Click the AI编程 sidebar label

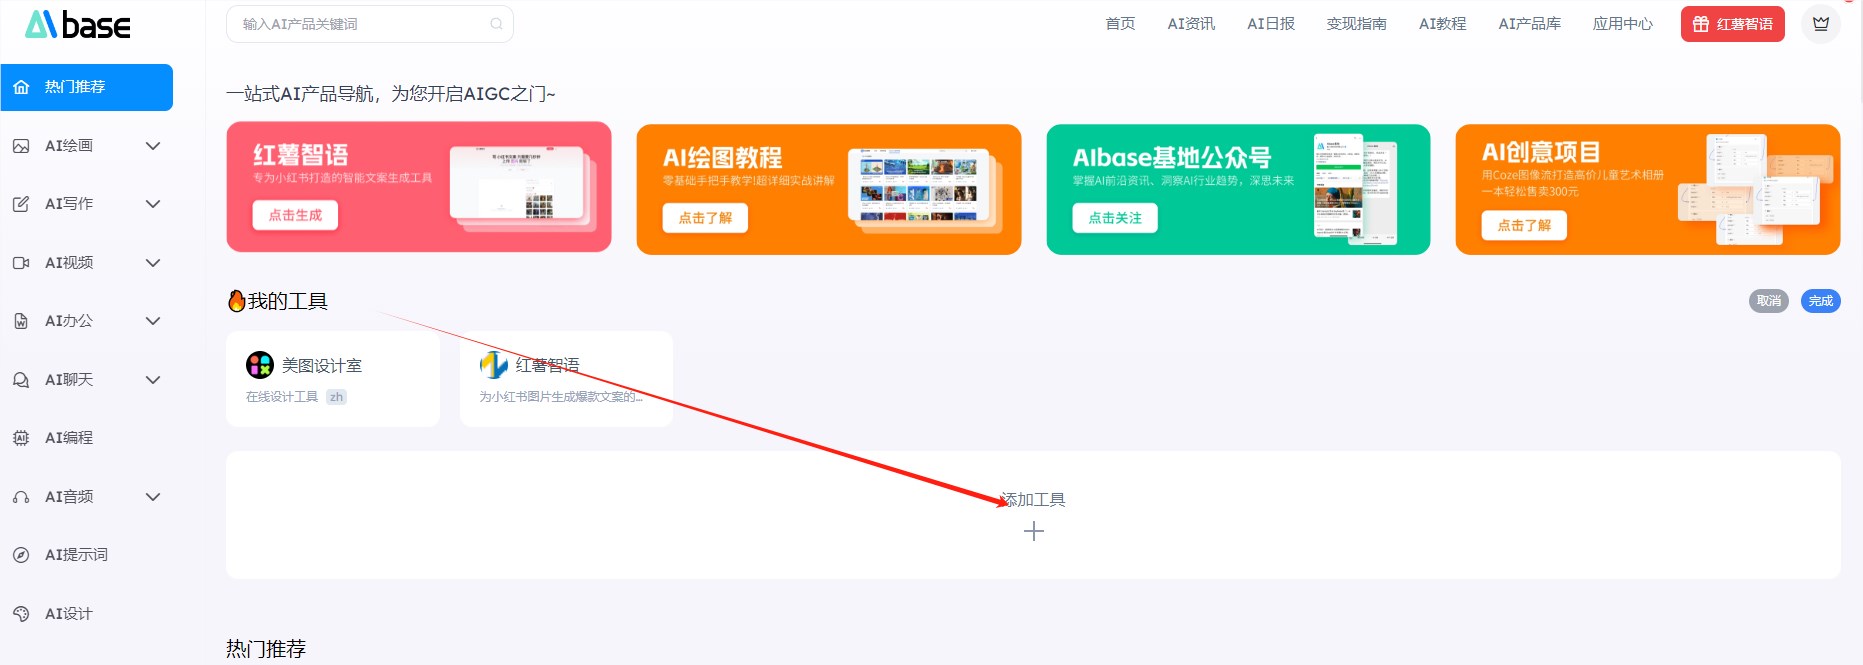tap(68, 438)
